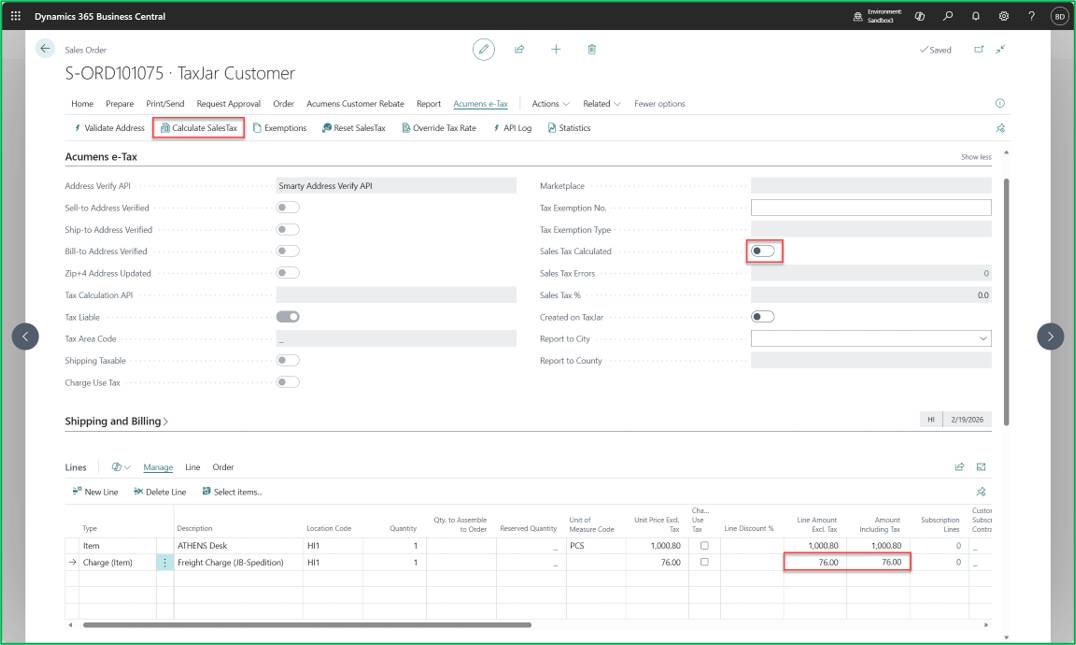Go back using the arrow icon
Viewport: 1076px width, 645px height.
tap(45, 49)
